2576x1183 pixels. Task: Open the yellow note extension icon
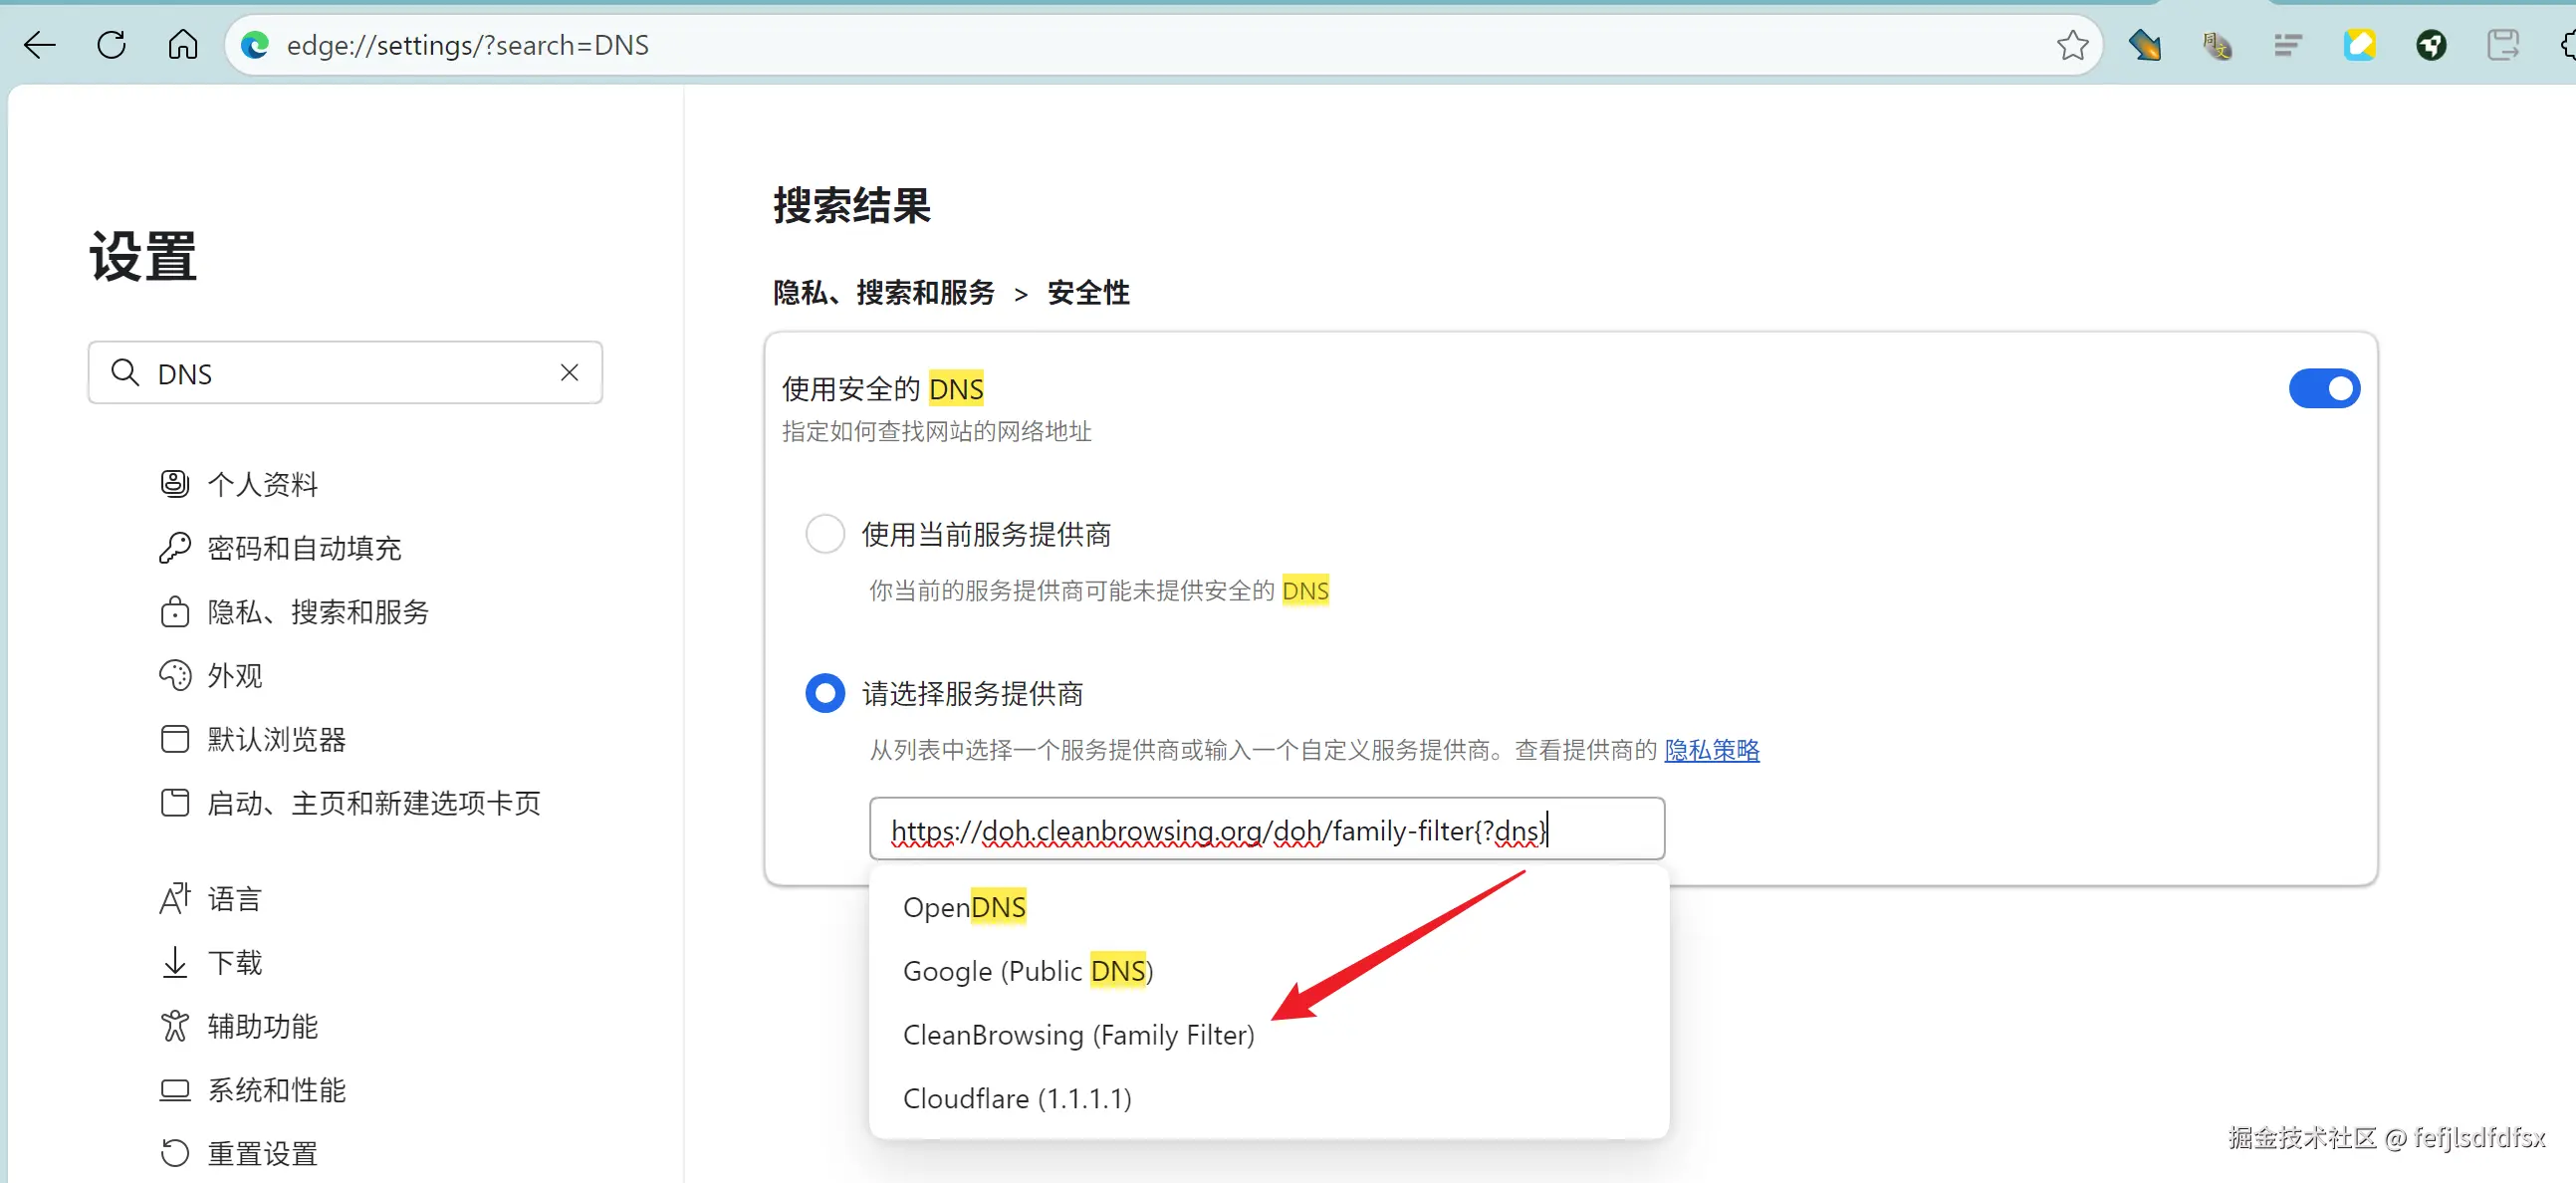[x=2359, y=45]
